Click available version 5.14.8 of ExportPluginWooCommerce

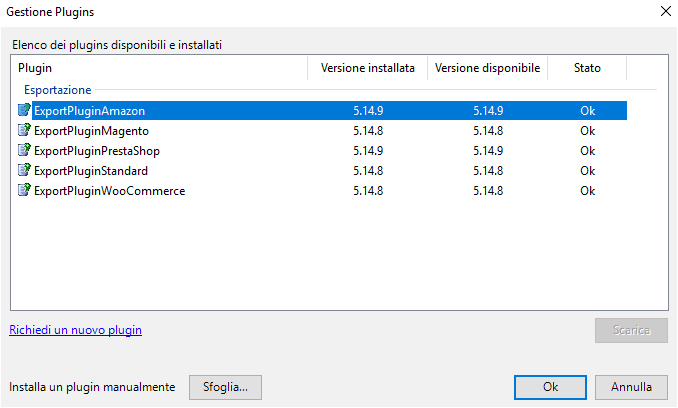pos(488,191)
